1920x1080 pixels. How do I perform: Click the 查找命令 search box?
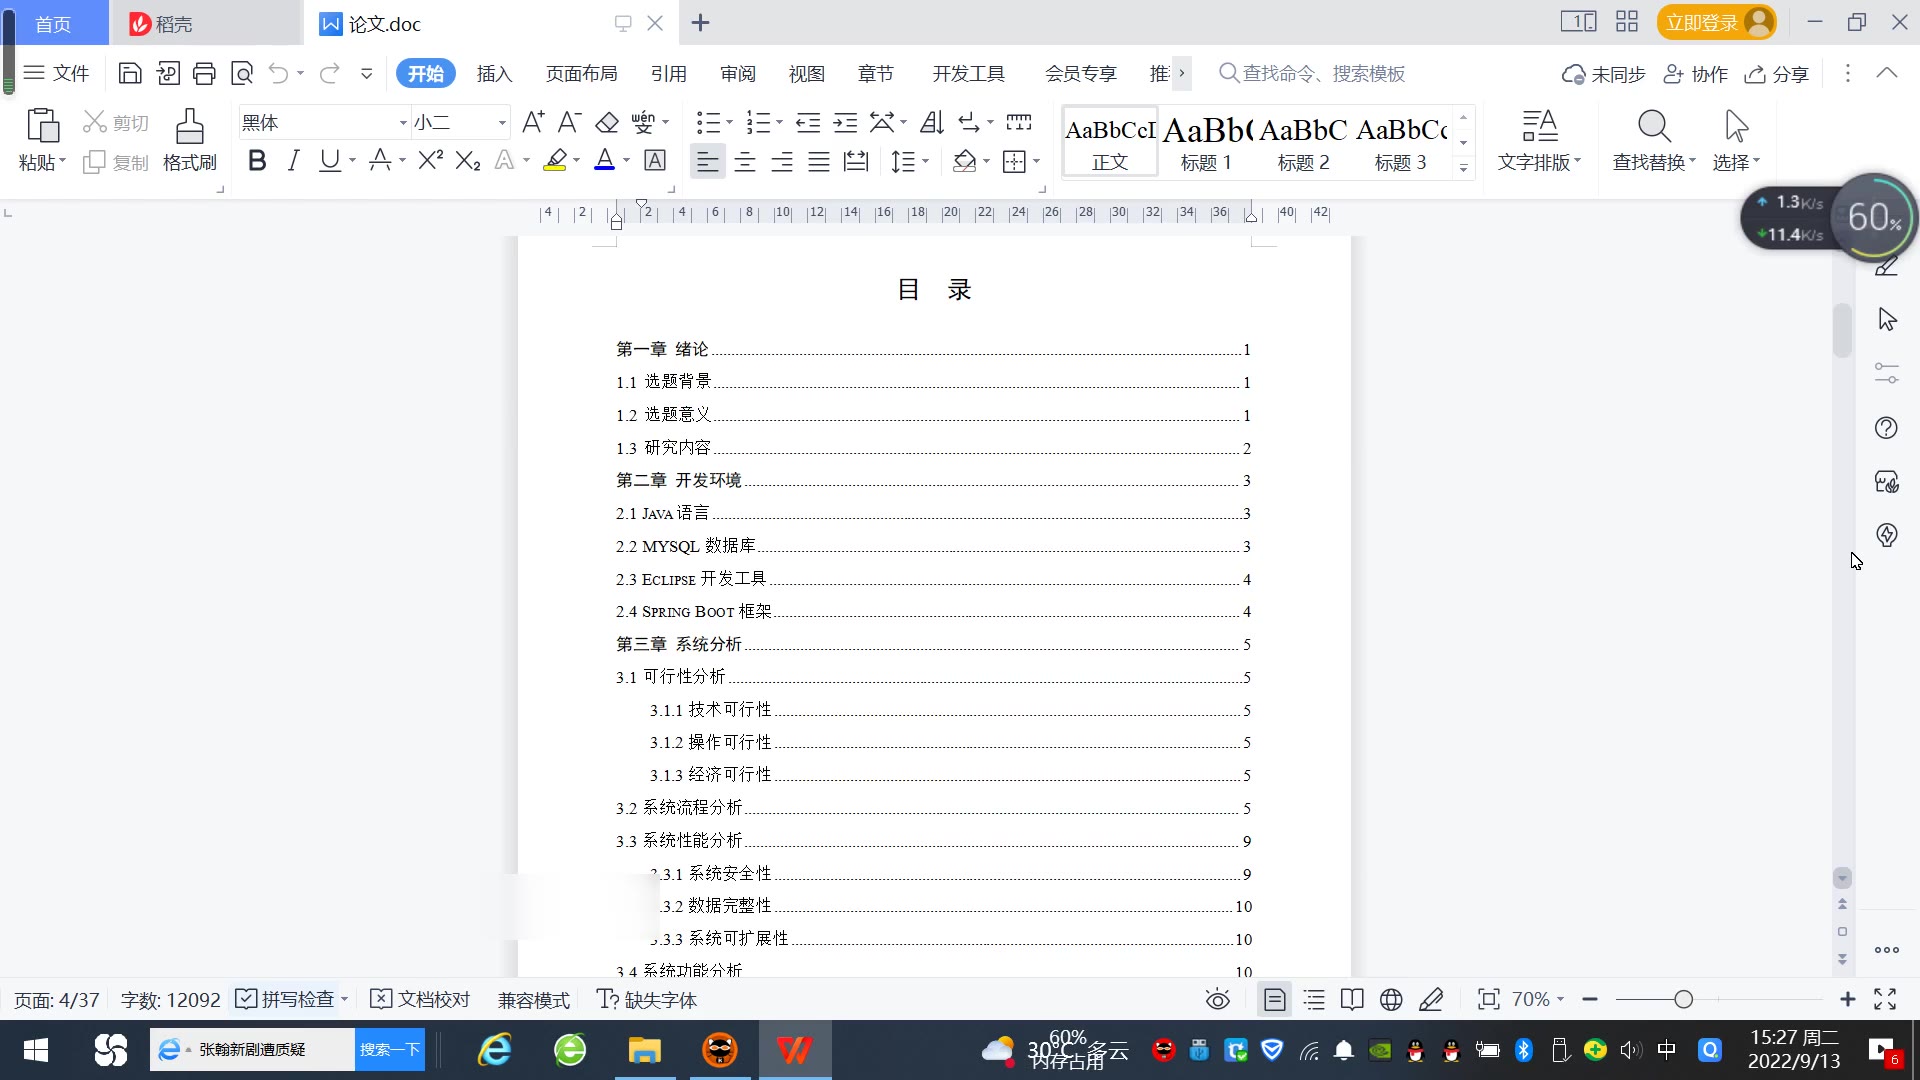tap(1322, 73)
